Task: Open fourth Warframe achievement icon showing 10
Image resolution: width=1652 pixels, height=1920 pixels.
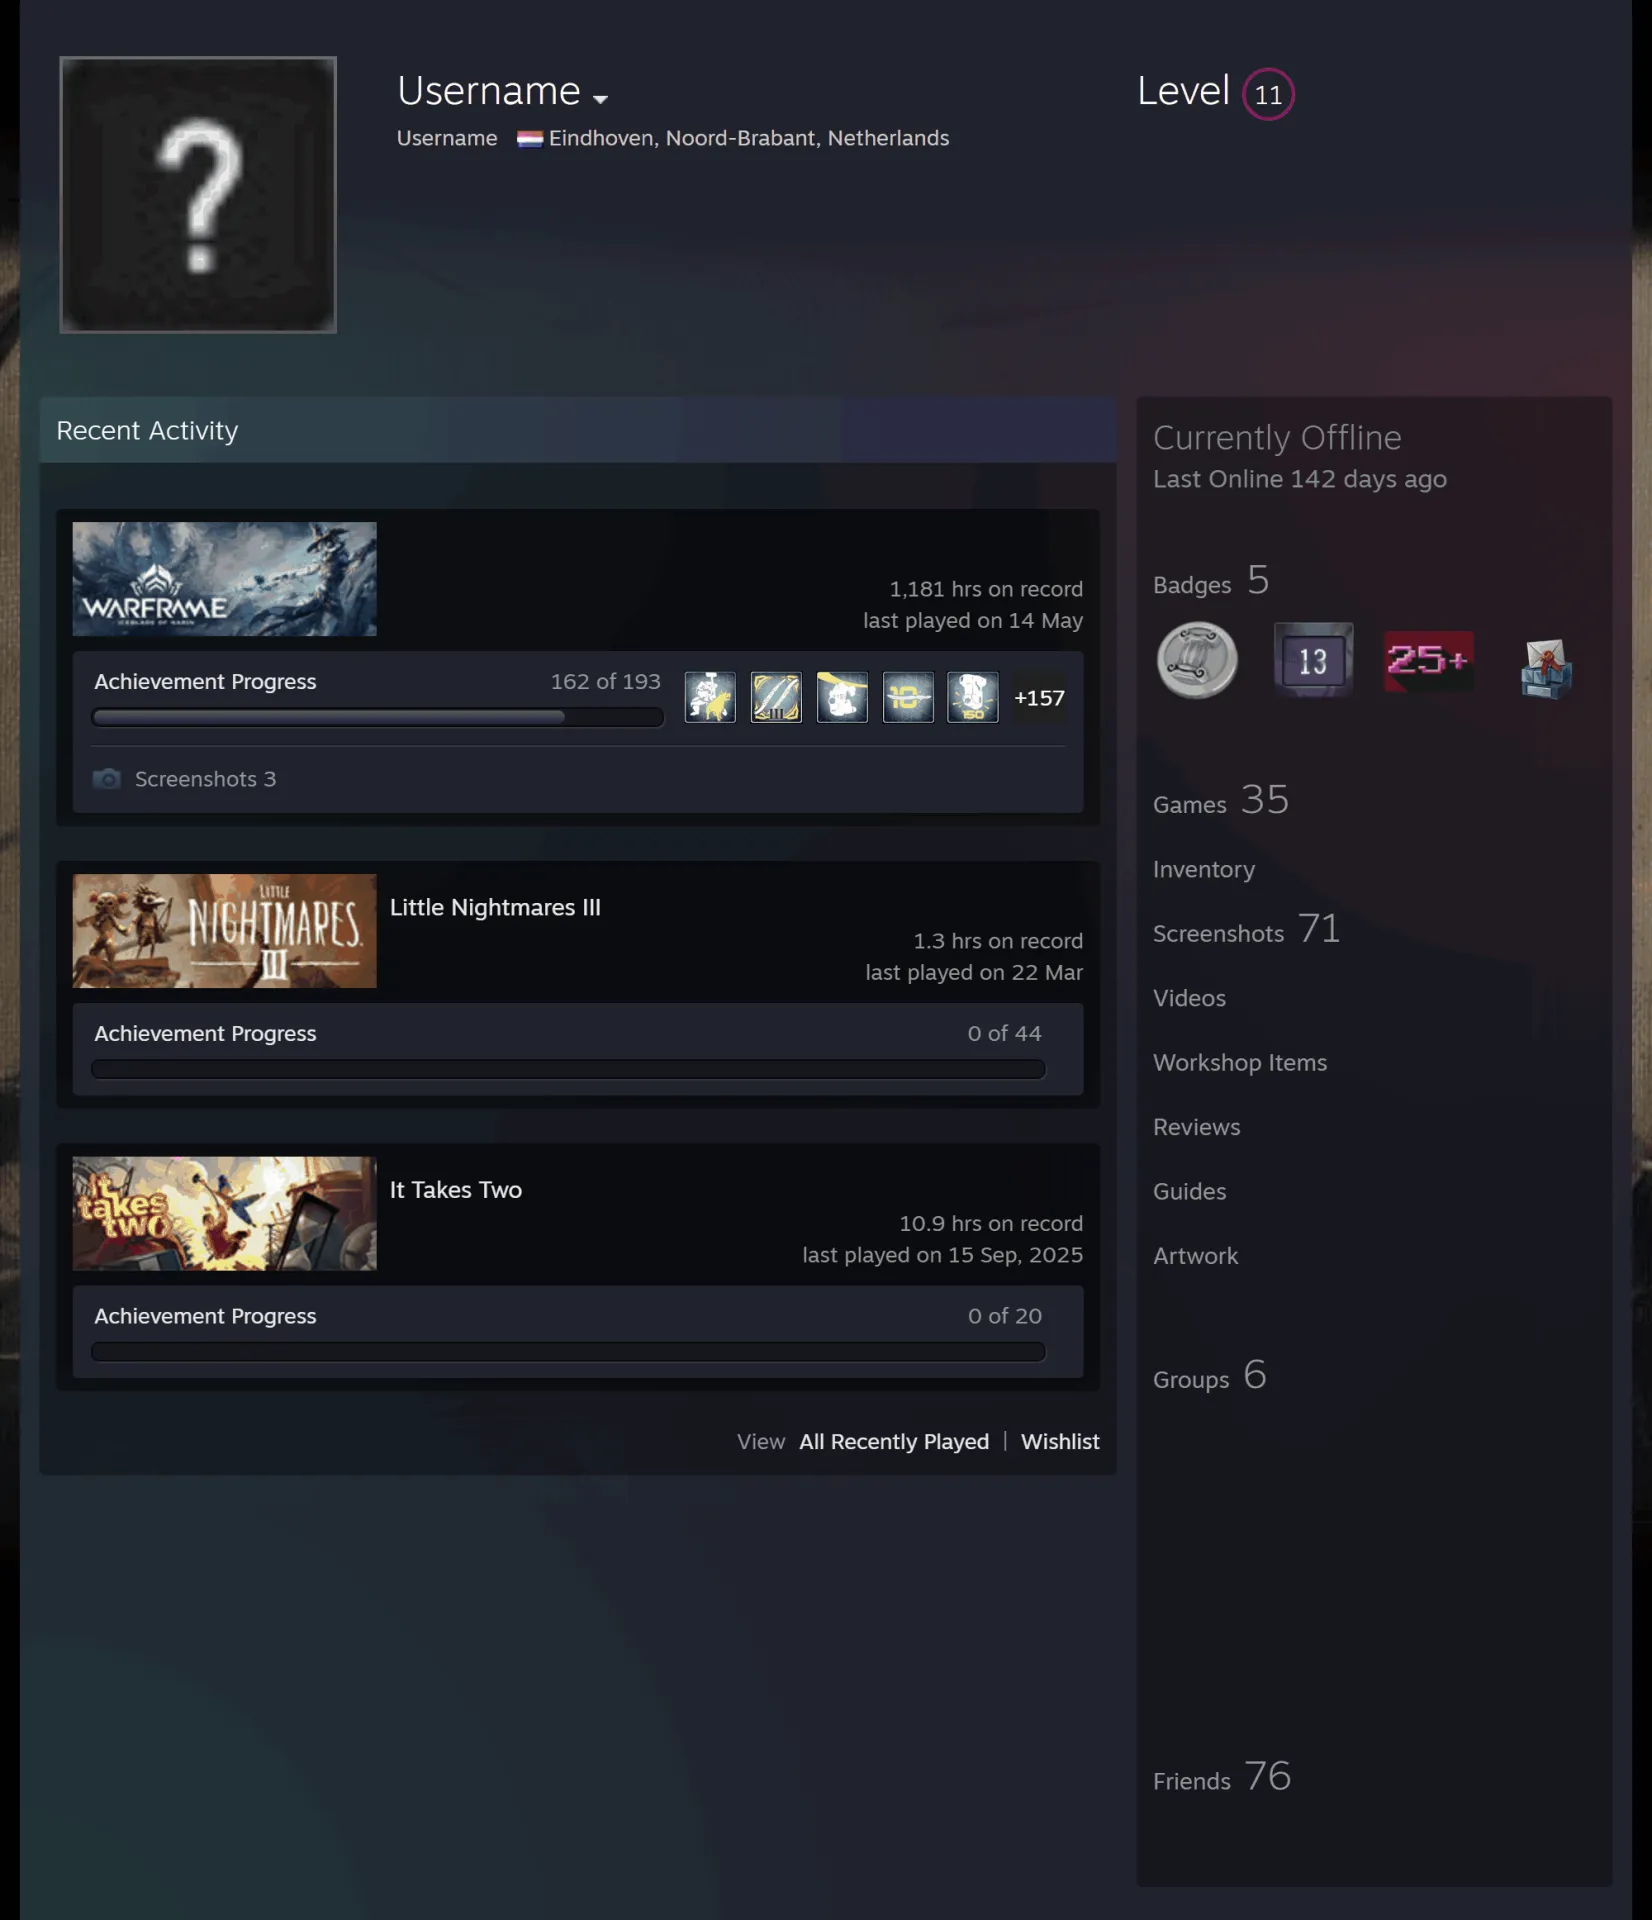Action: coord(908,697)
